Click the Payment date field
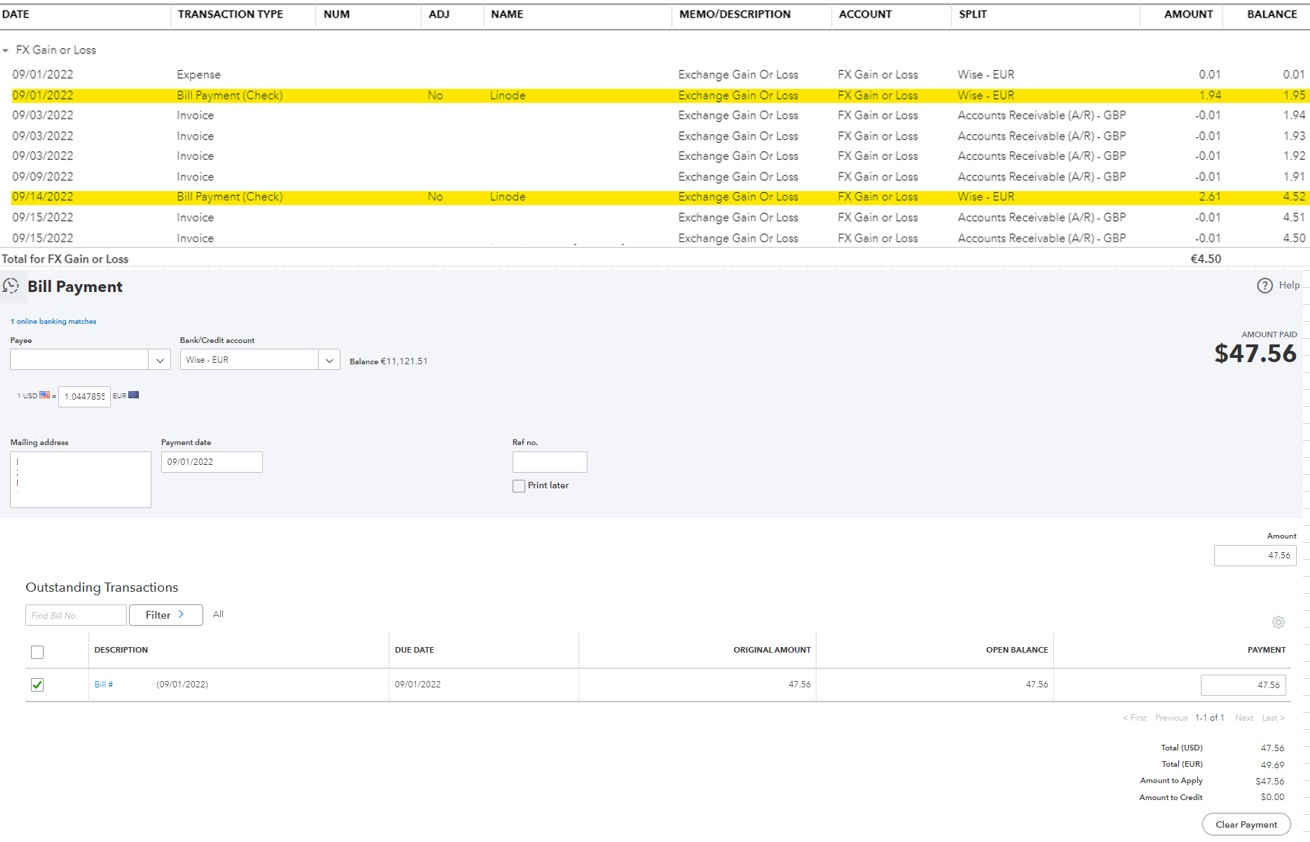This screenshot has width=1310, height=842. click(212, 462)
